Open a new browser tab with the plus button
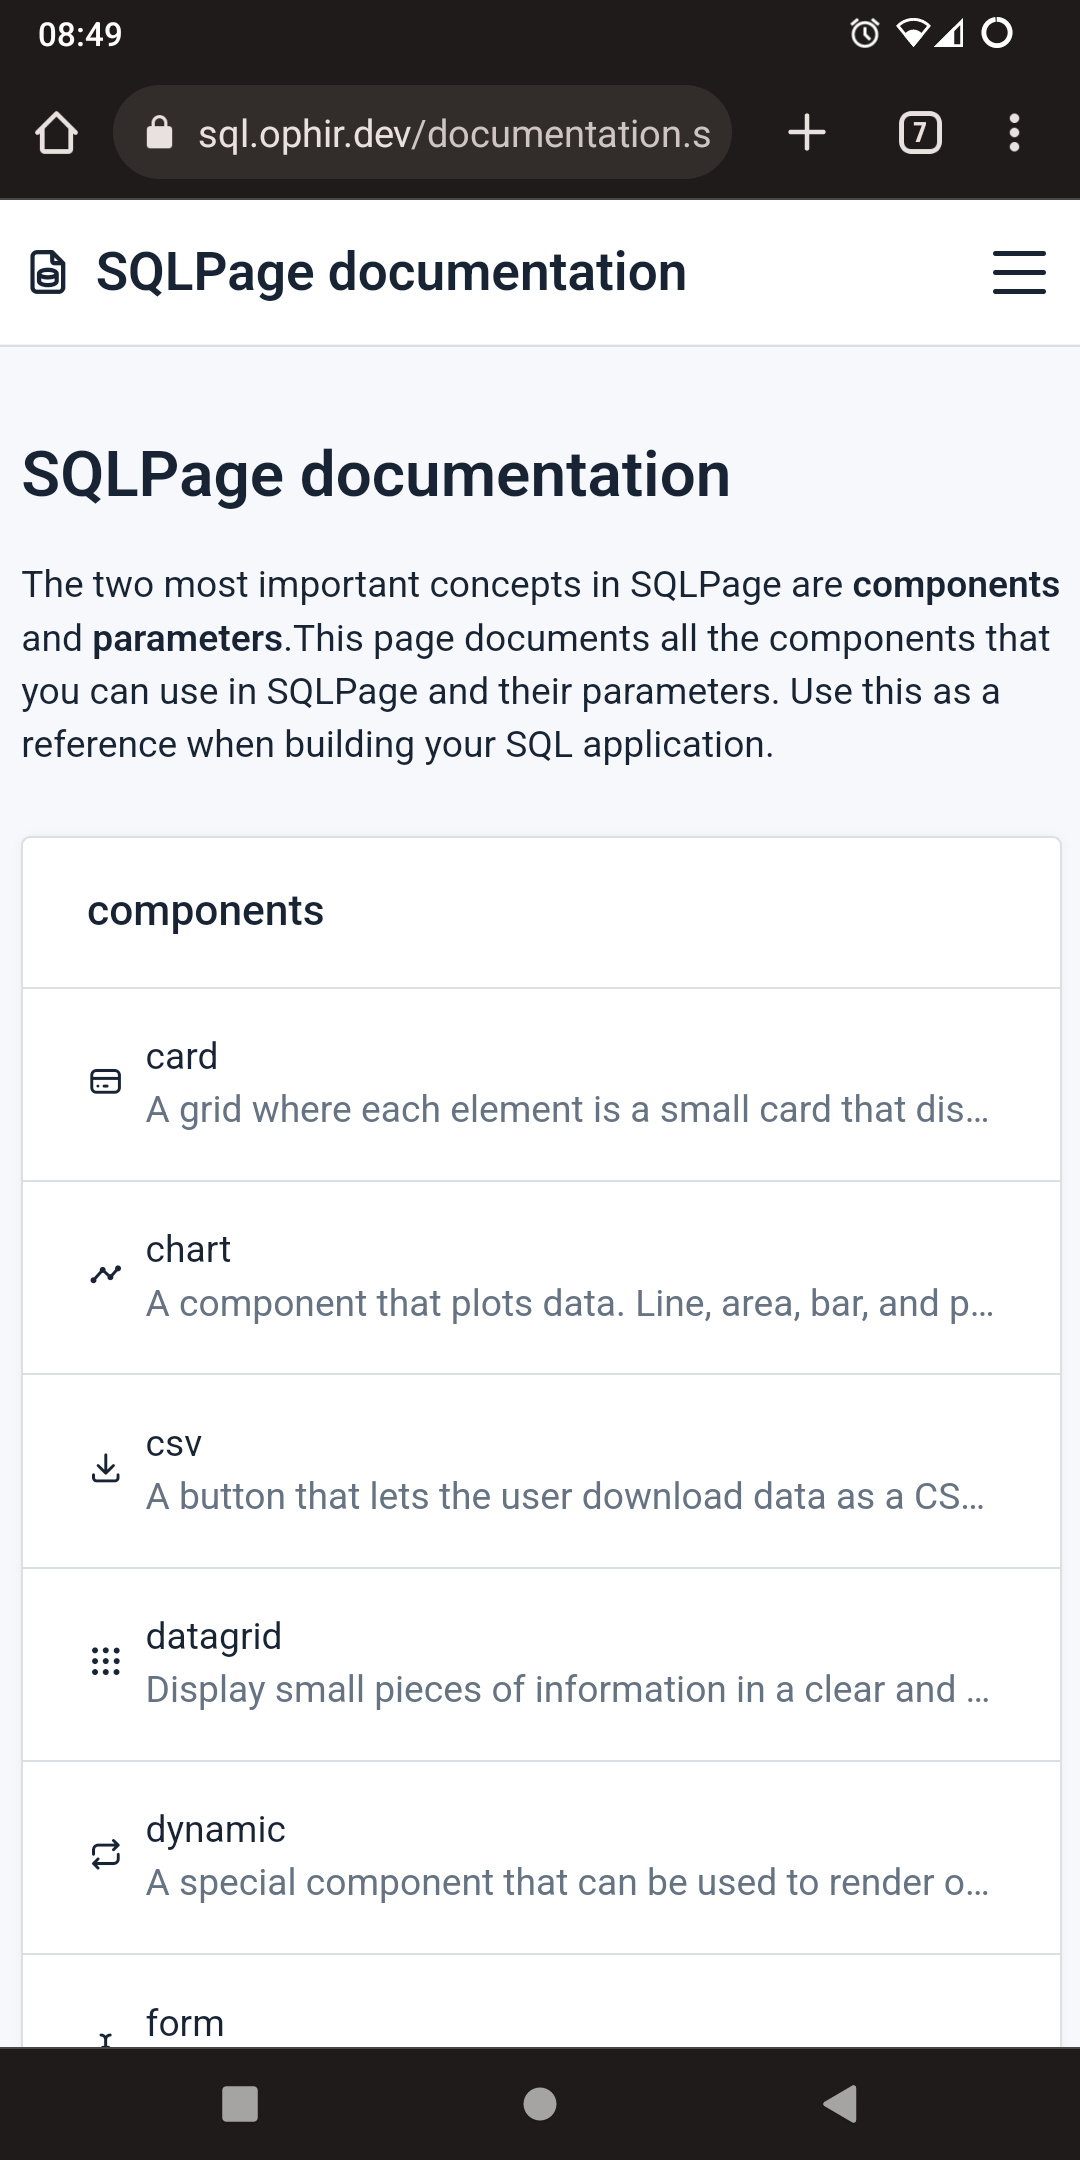Screen dimensions: 1080x2160 tap(806, 133)
